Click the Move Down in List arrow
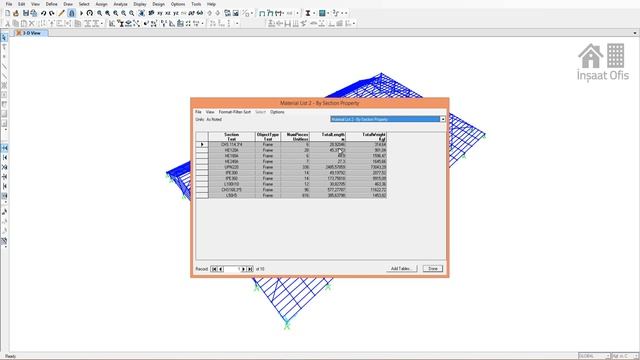640x360 pixels. [218, 13]
